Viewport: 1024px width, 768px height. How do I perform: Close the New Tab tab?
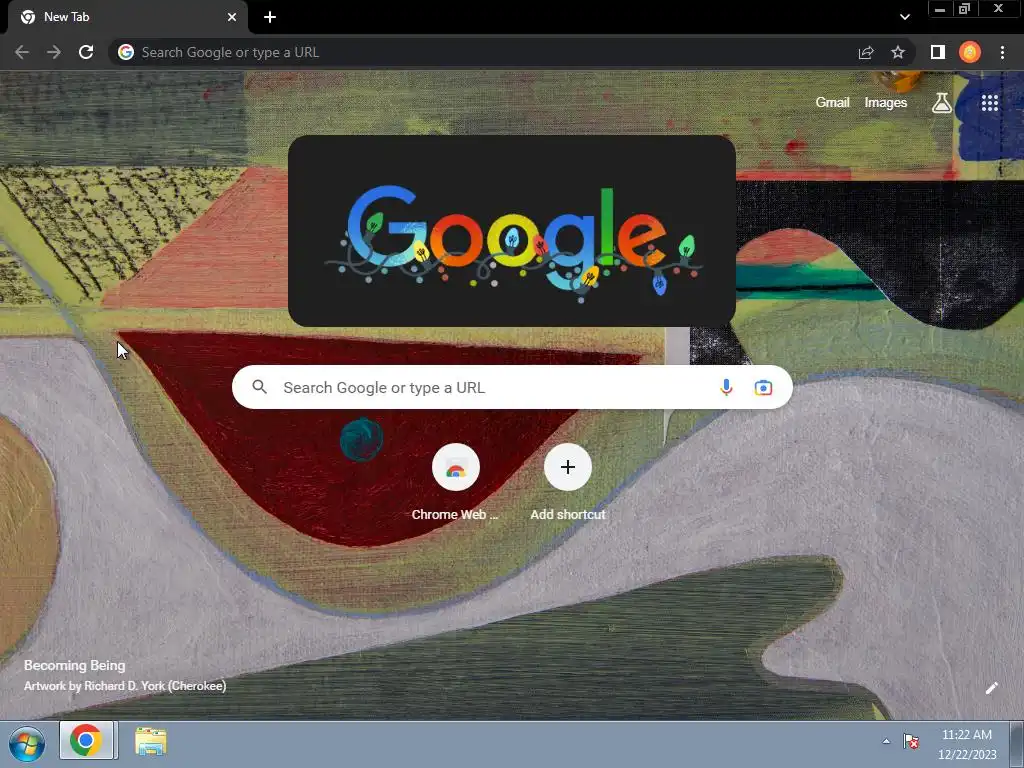(232, 17)
